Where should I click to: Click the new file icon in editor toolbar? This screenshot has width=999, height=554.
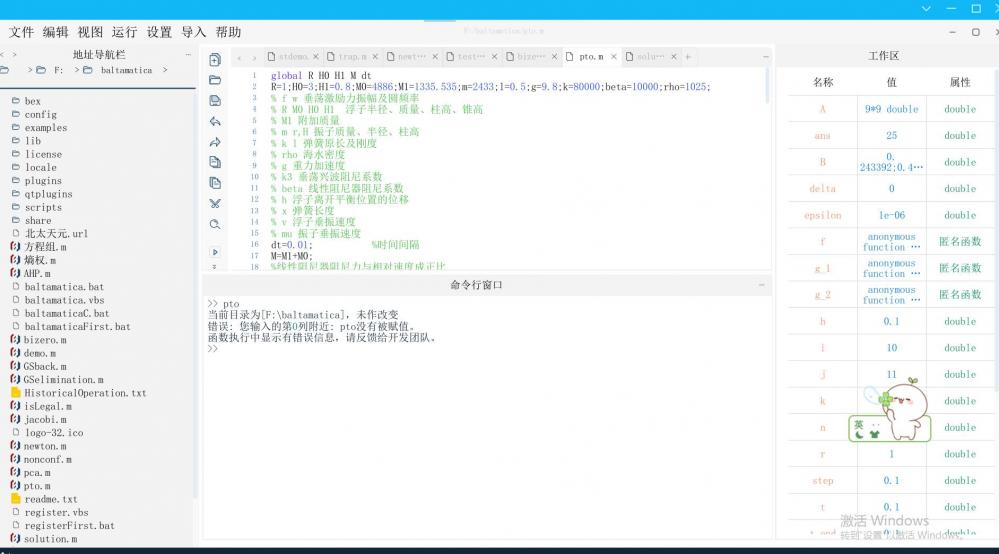pos(215,60)
